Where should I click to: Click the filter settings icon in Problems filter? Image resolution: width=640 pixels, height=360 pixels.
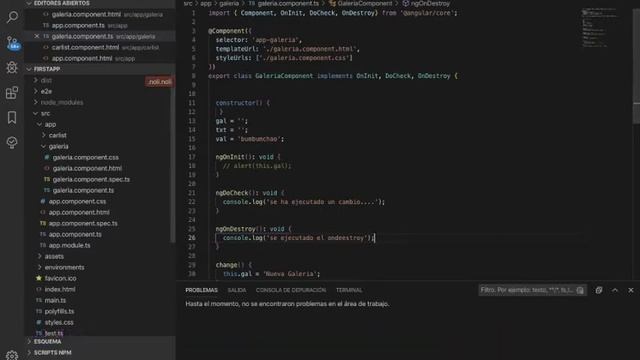580,290
